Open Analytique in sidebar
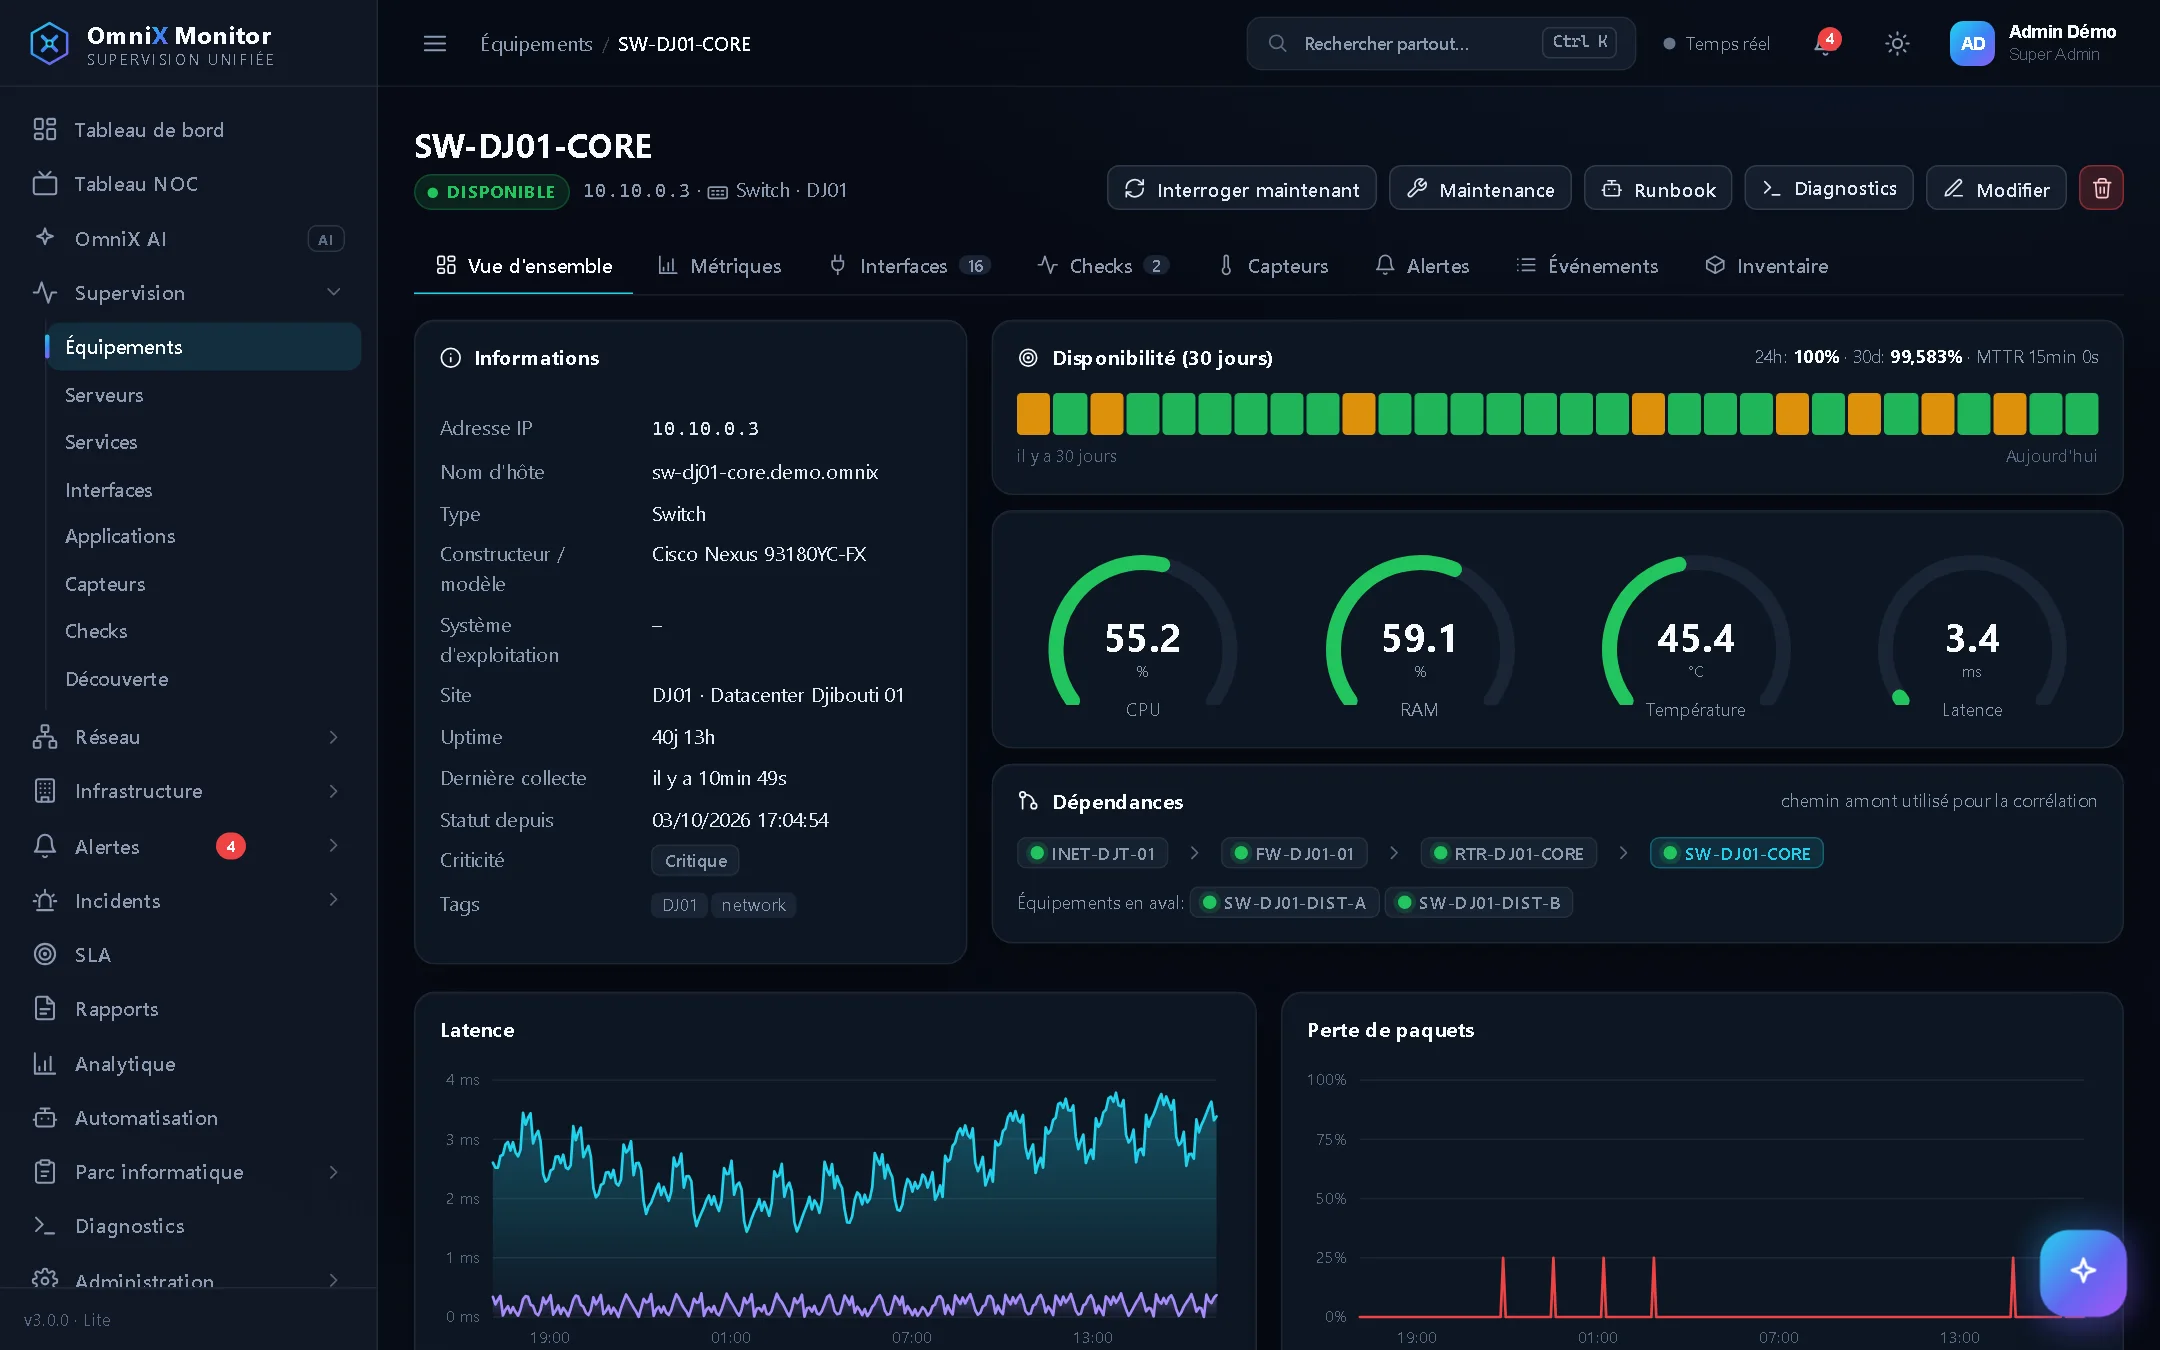The image size is (2160, 1350). tap(188, 1064)
